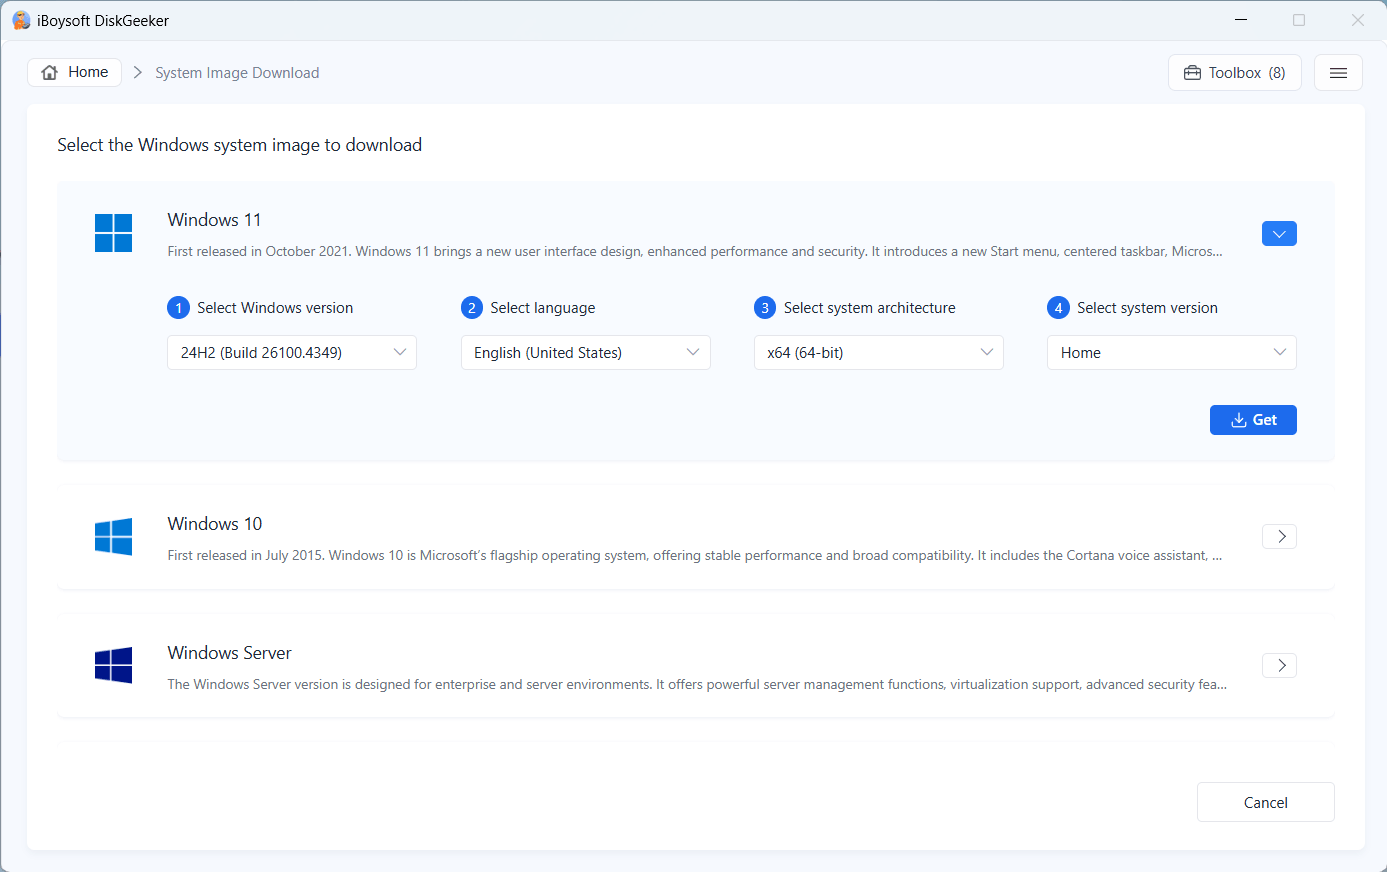Click the 'Select system architecture' label

870,308
